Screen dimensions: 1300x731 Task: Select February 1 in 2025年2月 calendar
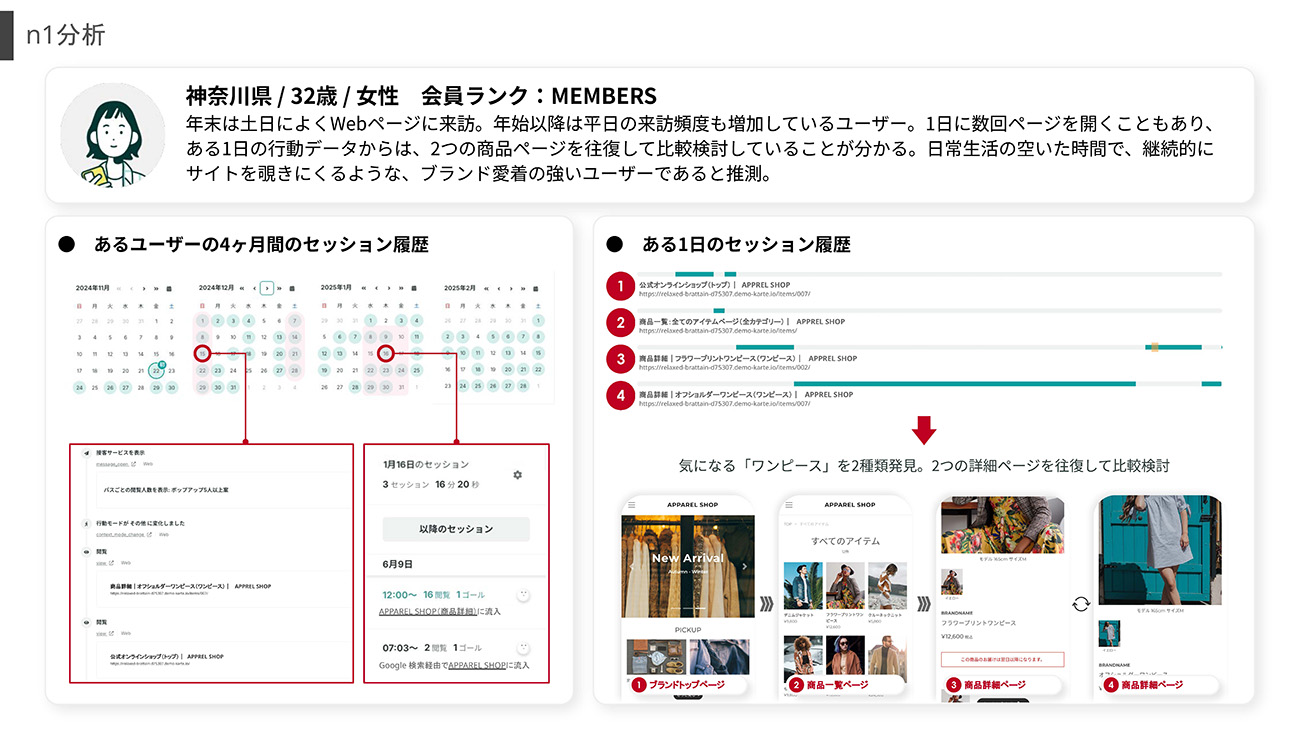538,321
